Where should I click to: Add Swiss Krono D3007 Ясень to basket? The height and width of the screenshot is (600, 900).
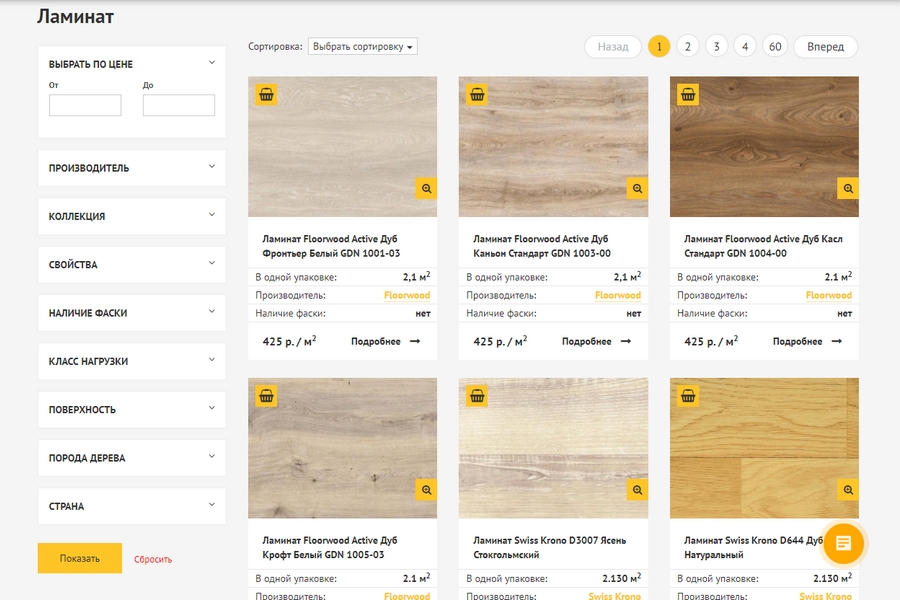click(x=477, y=396)
